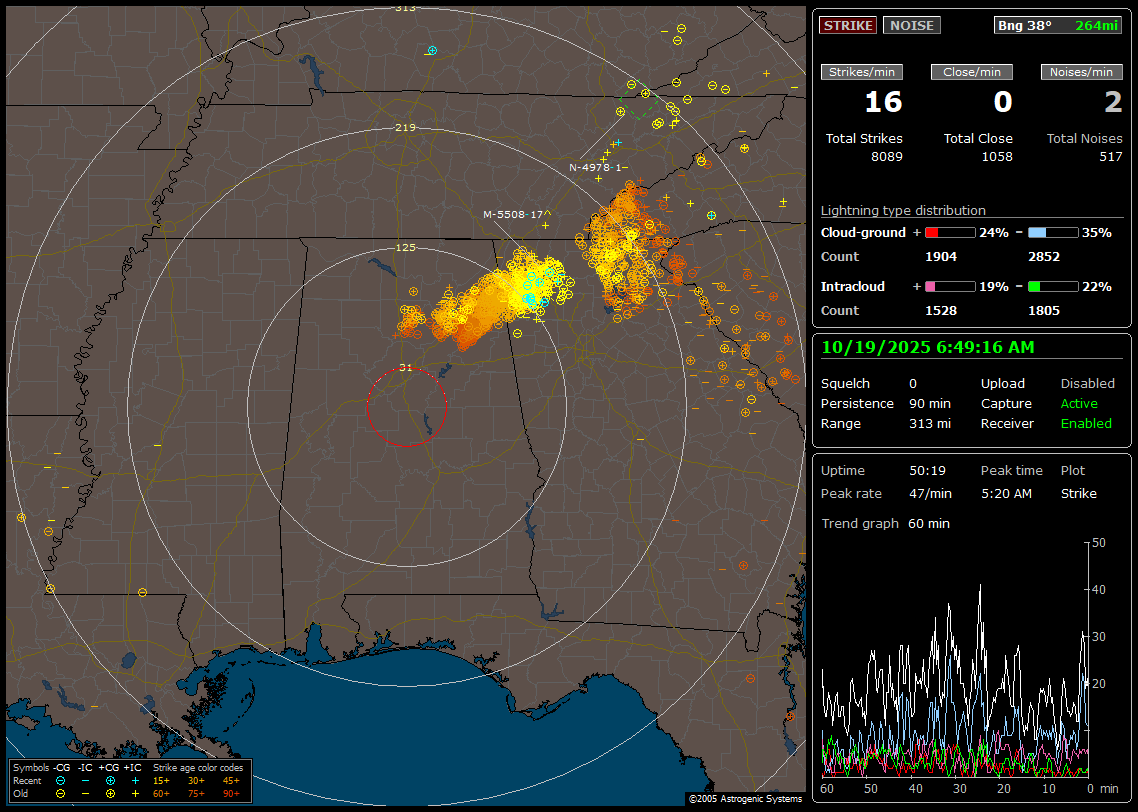
Task: Click the Upload Disabled status
Action: coord(1087,383)
